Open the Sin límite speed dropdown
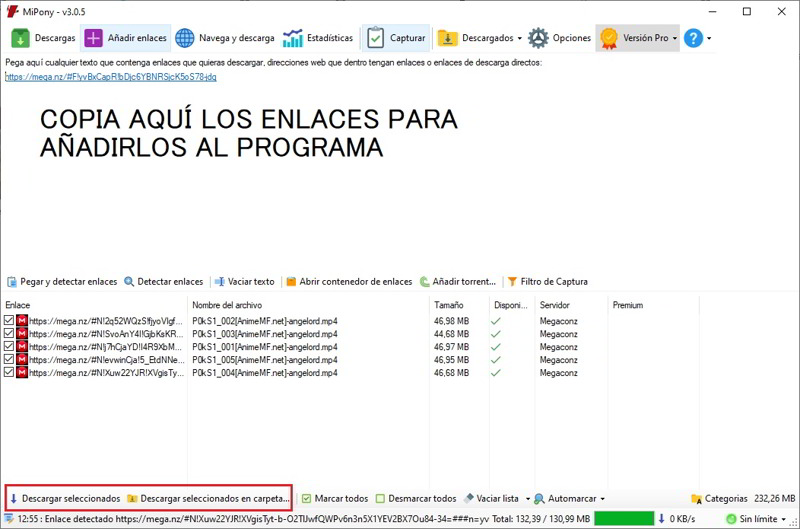The width and height of the screenshot is (800, 529). point(787,519)
